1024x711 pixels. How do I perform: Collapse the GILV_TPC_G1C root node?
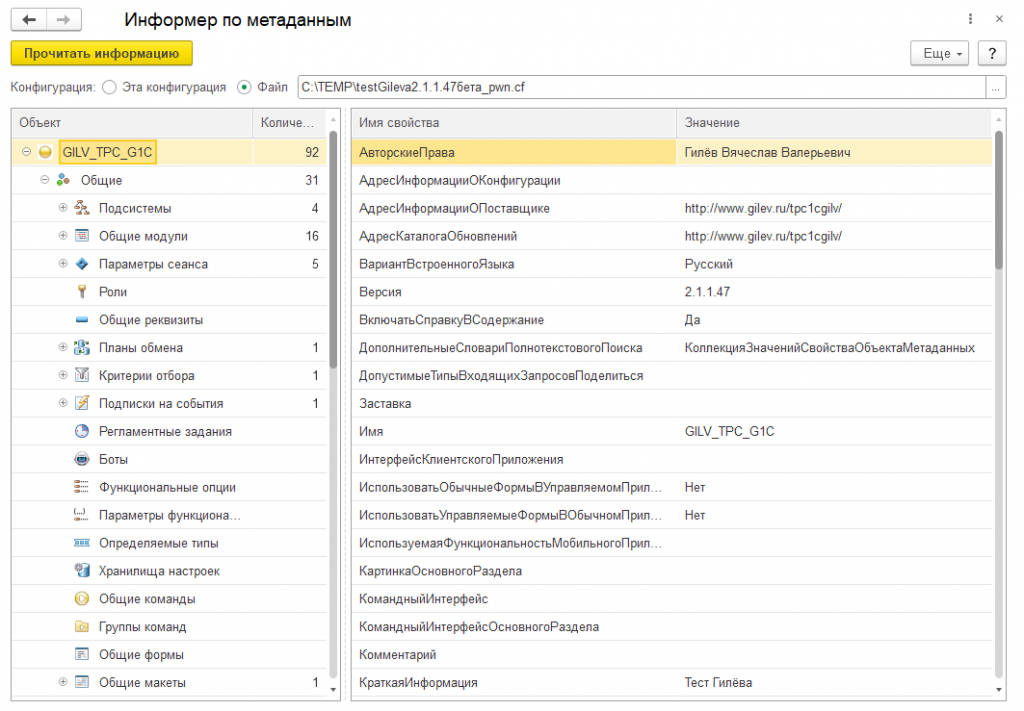point(26,152)
